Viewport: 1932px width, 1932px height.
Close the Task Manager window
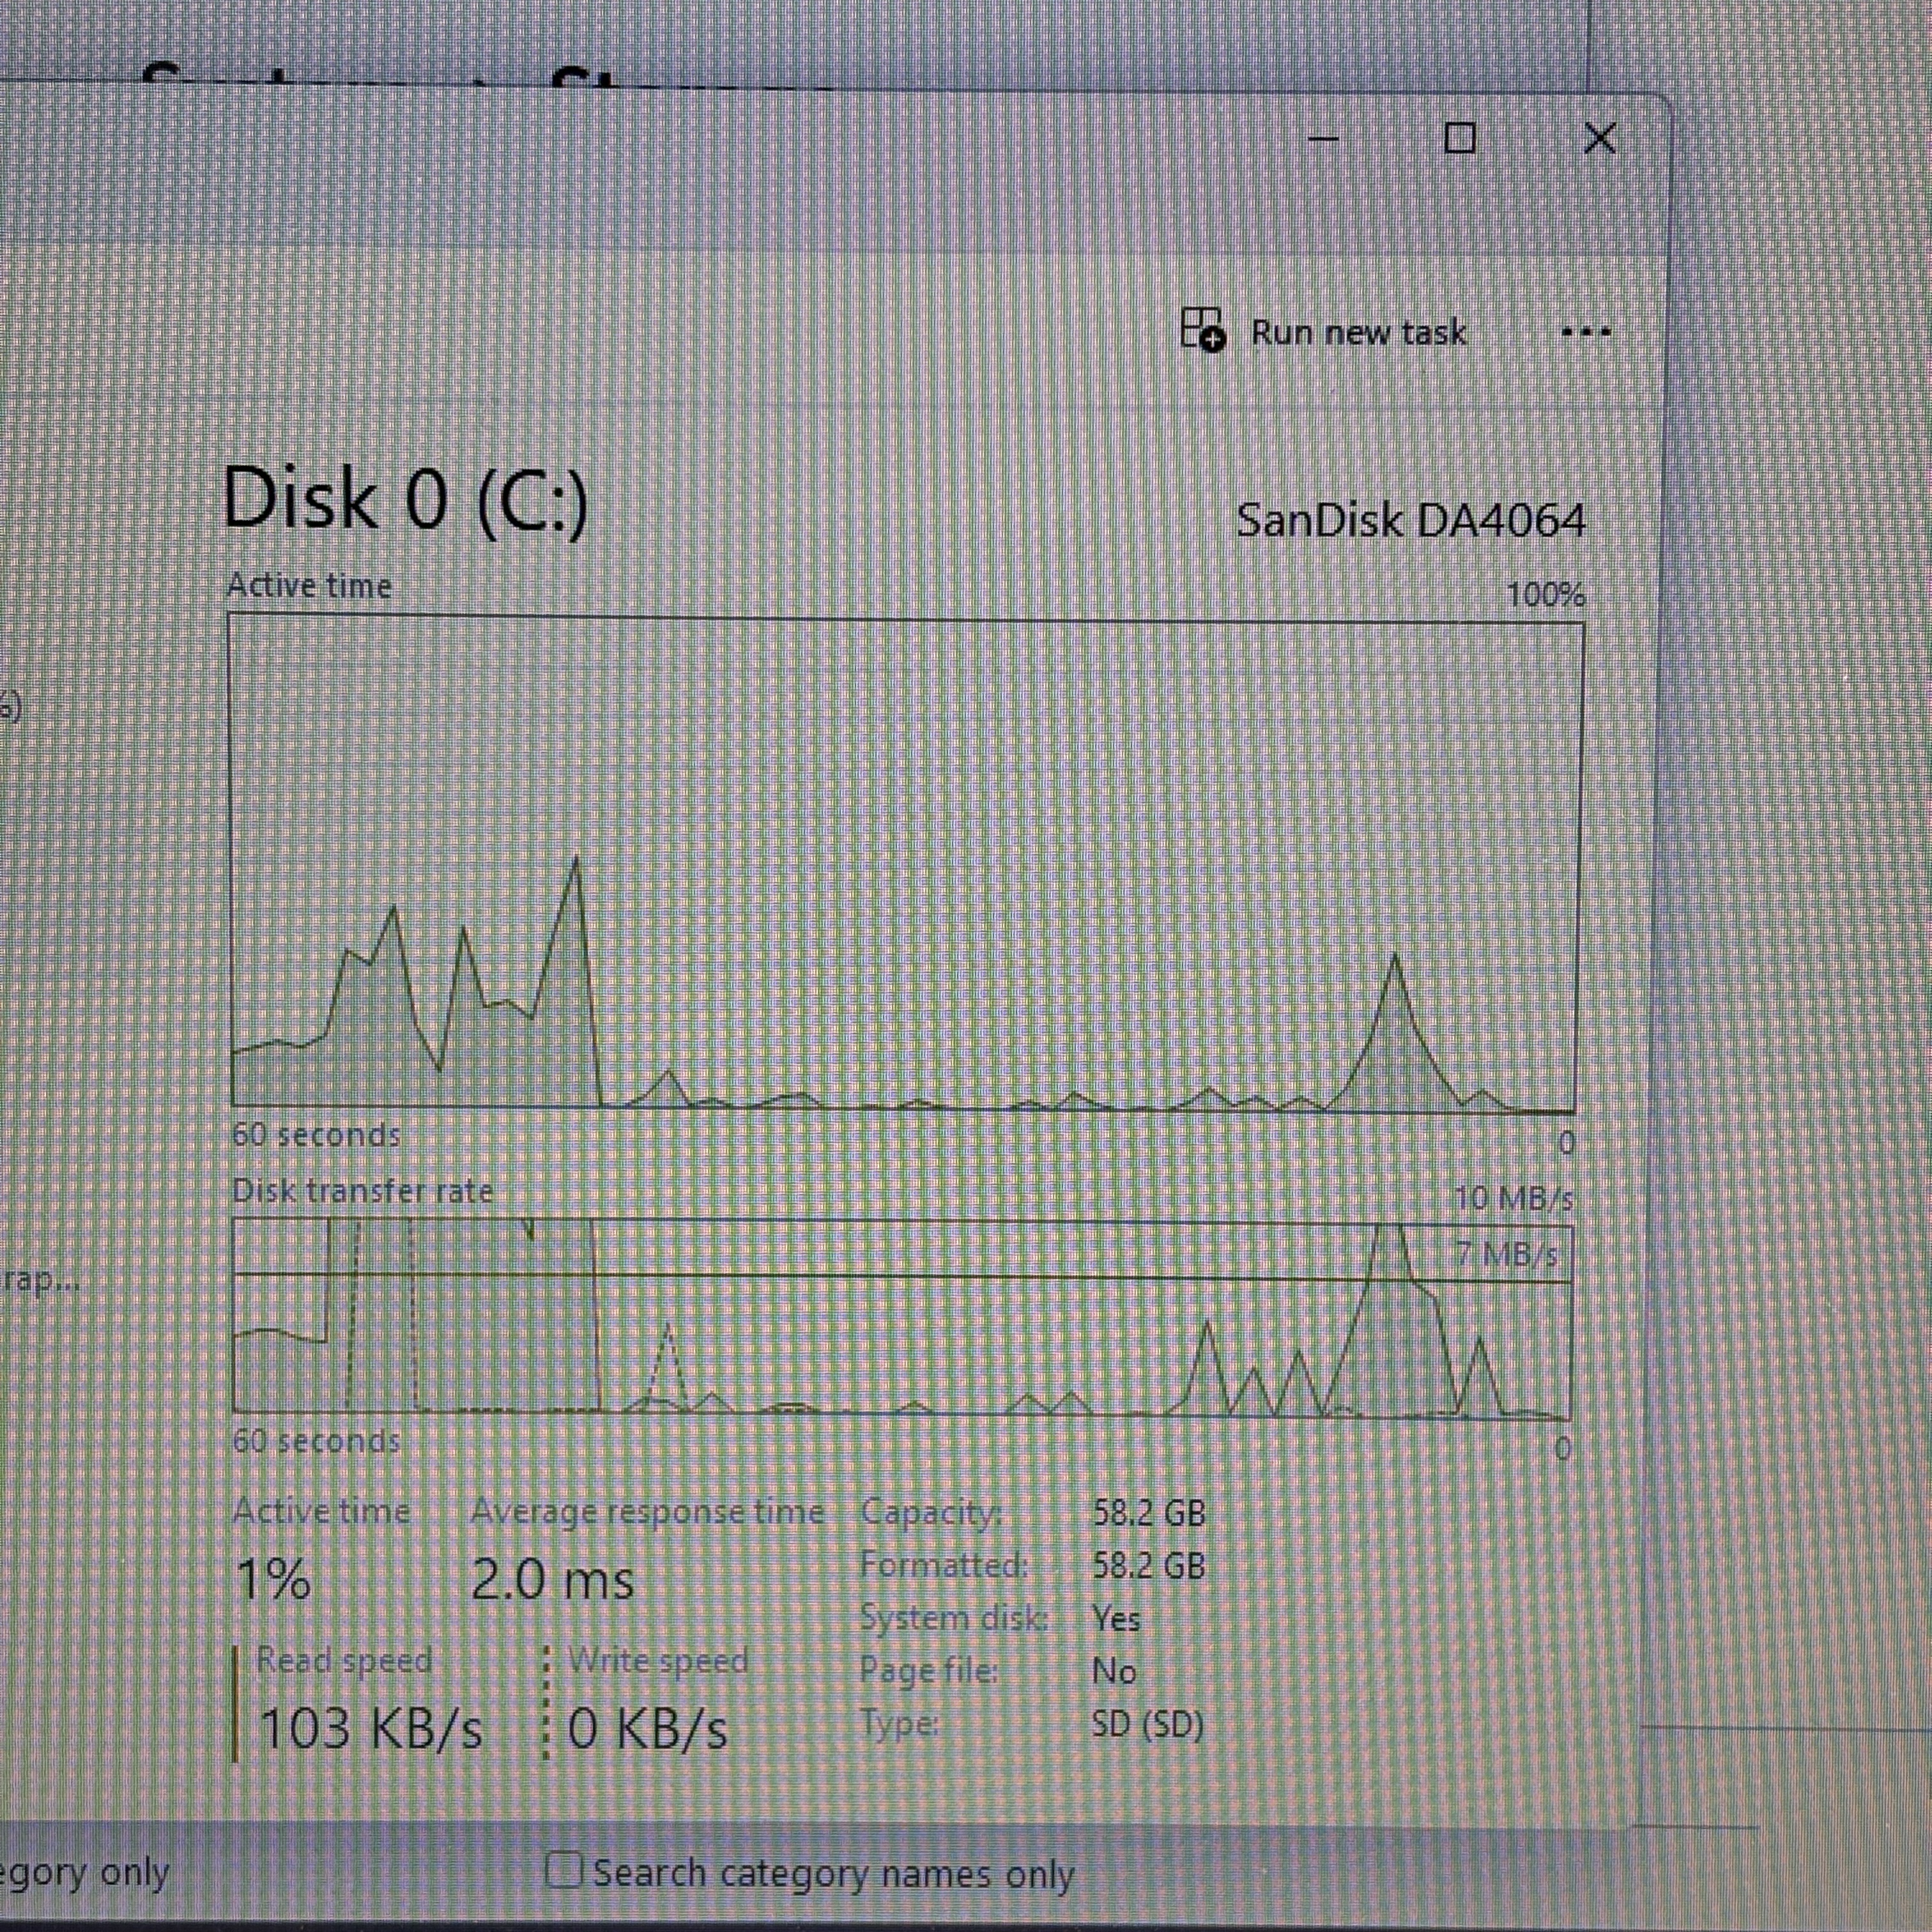tap(1600, 138)
